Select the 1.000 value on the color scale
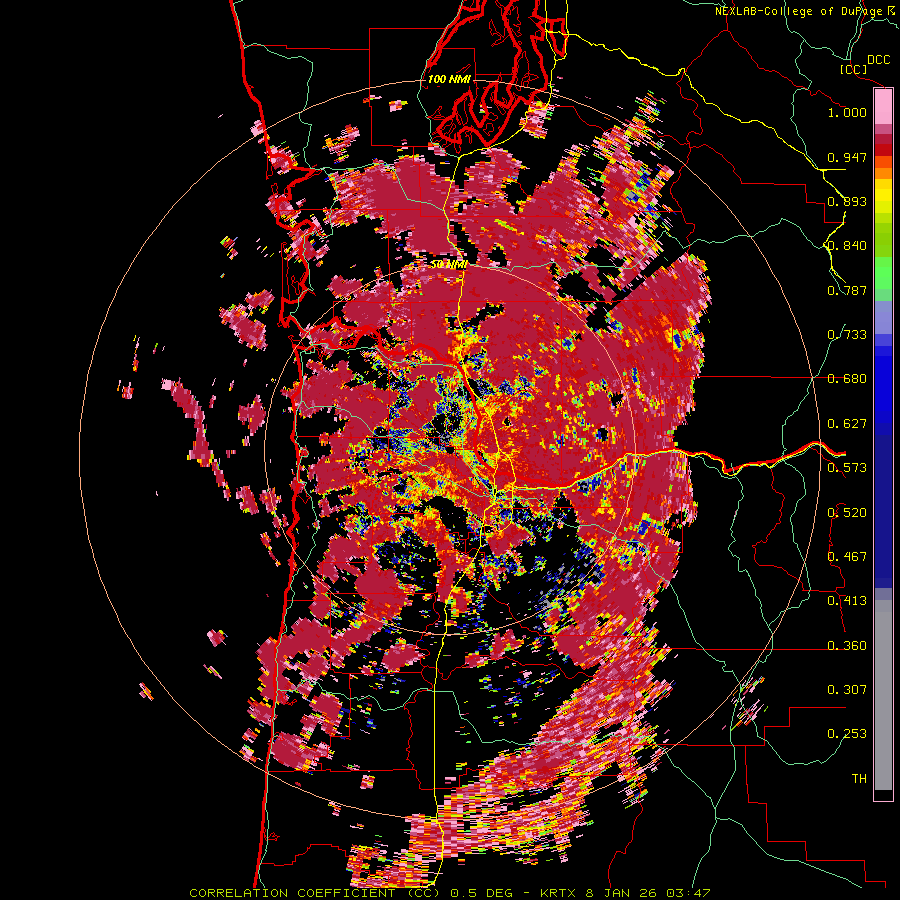 pos(847,112)
